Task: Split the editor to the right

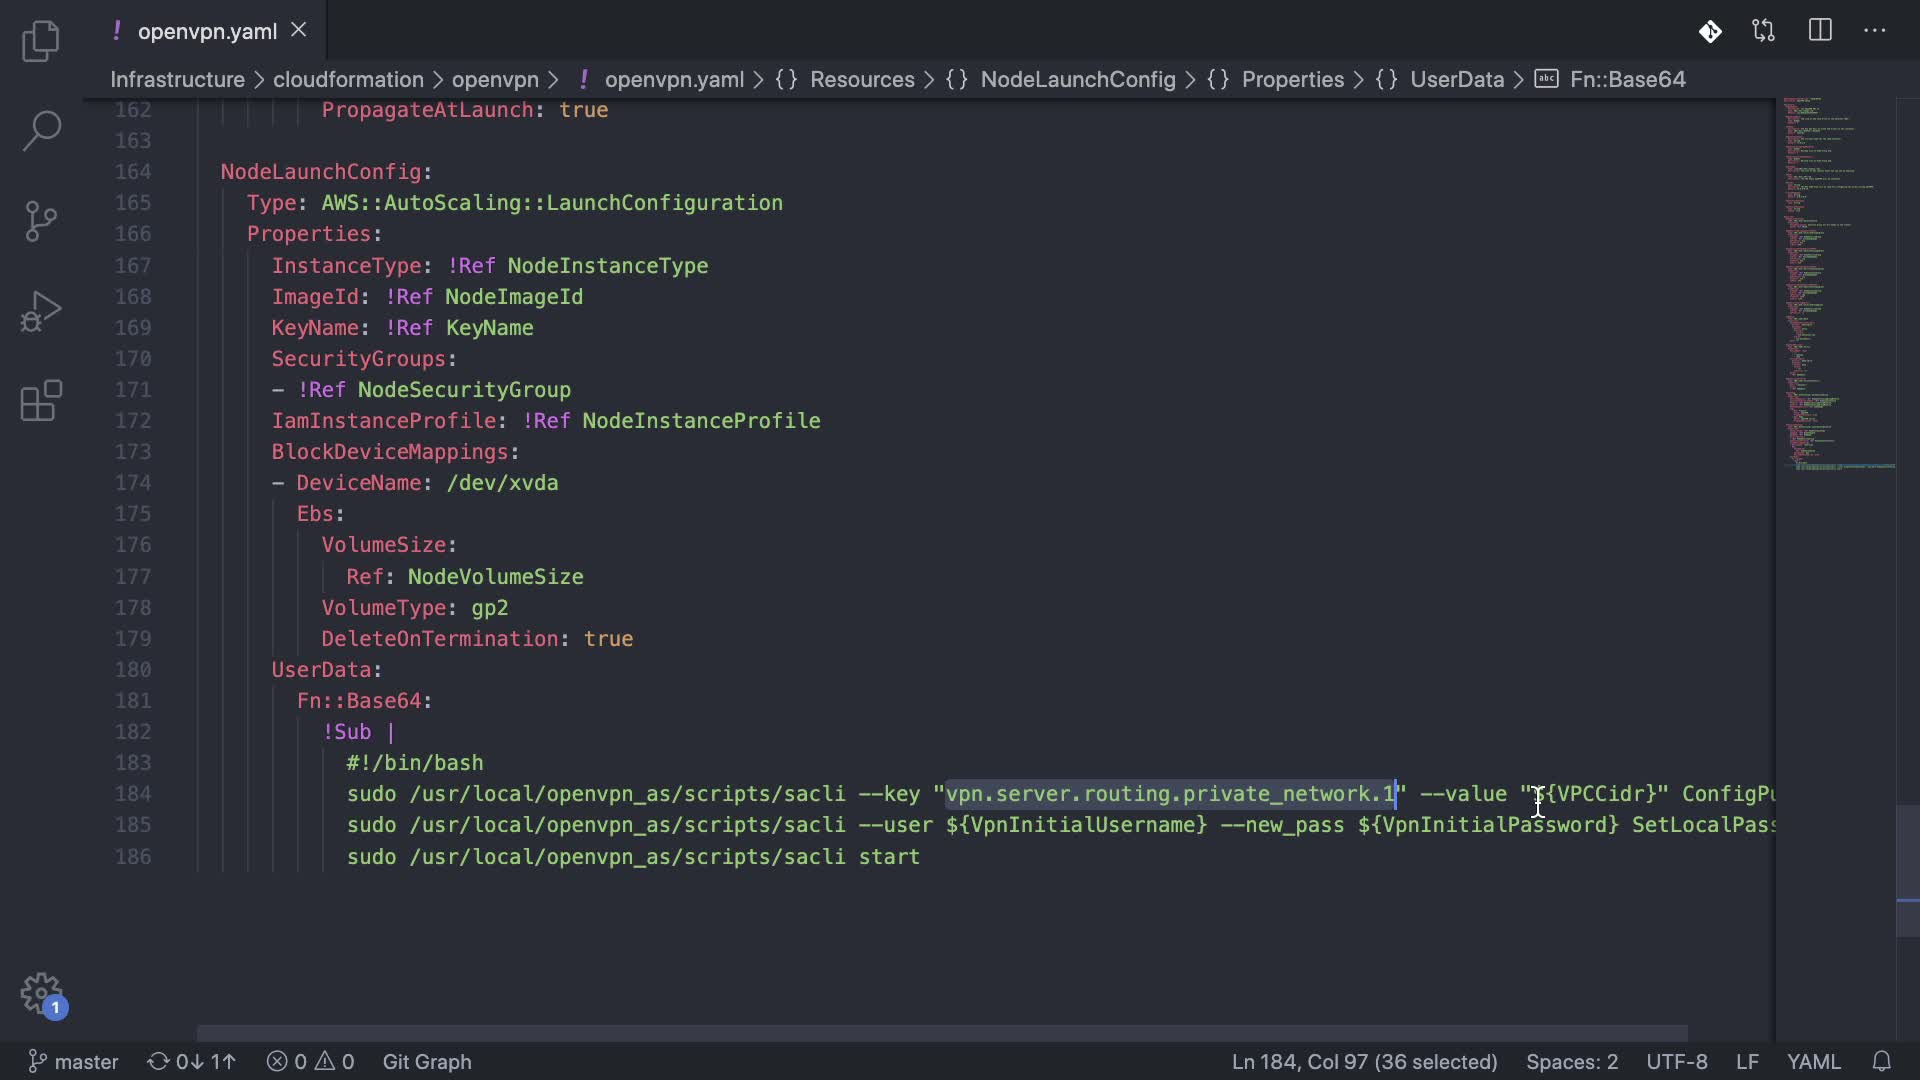Action: [x=1820, y=31]
